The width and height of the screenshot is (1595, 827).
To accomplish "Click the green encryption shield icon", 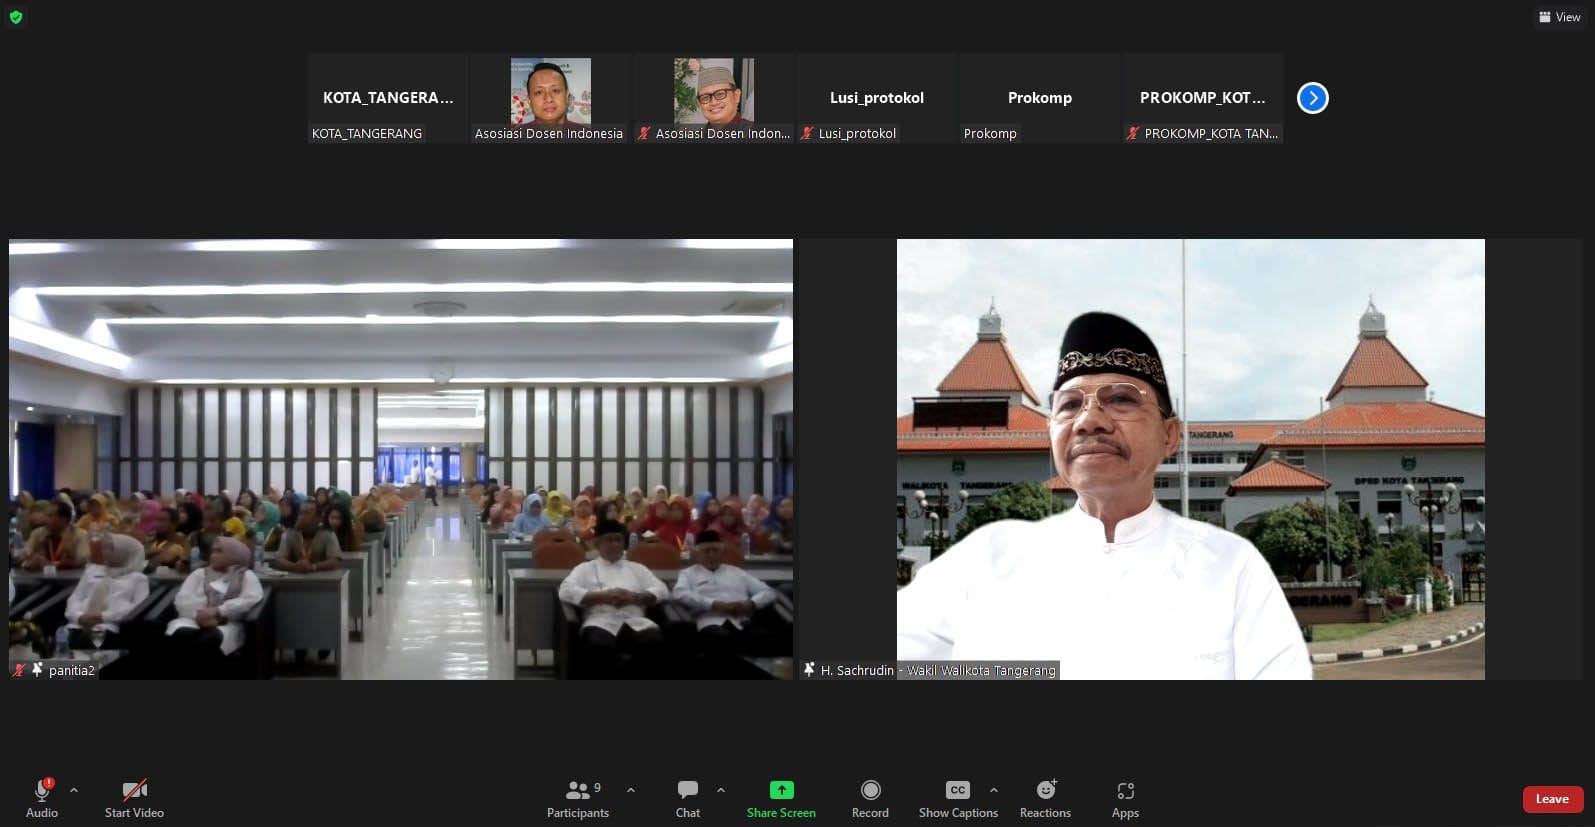I will click(x=16, y=17).
